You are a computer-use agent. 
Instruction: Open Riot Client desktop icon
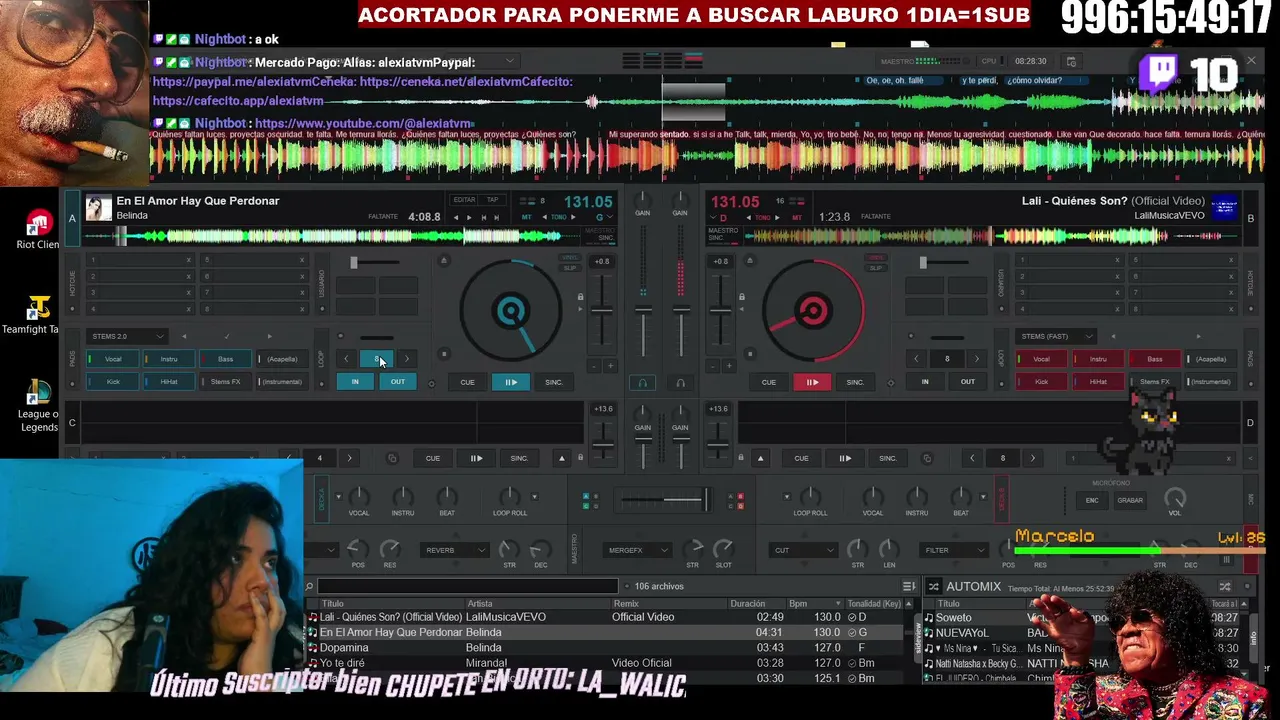tap(38, 230)
